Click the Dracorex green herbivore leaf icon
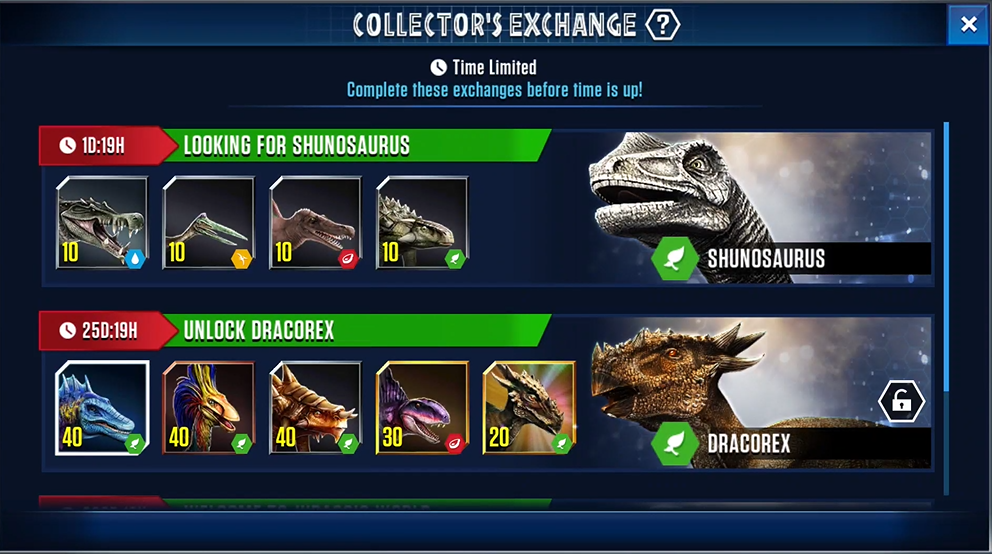The height and width of the screenshot is (554, 992). tap(675, 443)
